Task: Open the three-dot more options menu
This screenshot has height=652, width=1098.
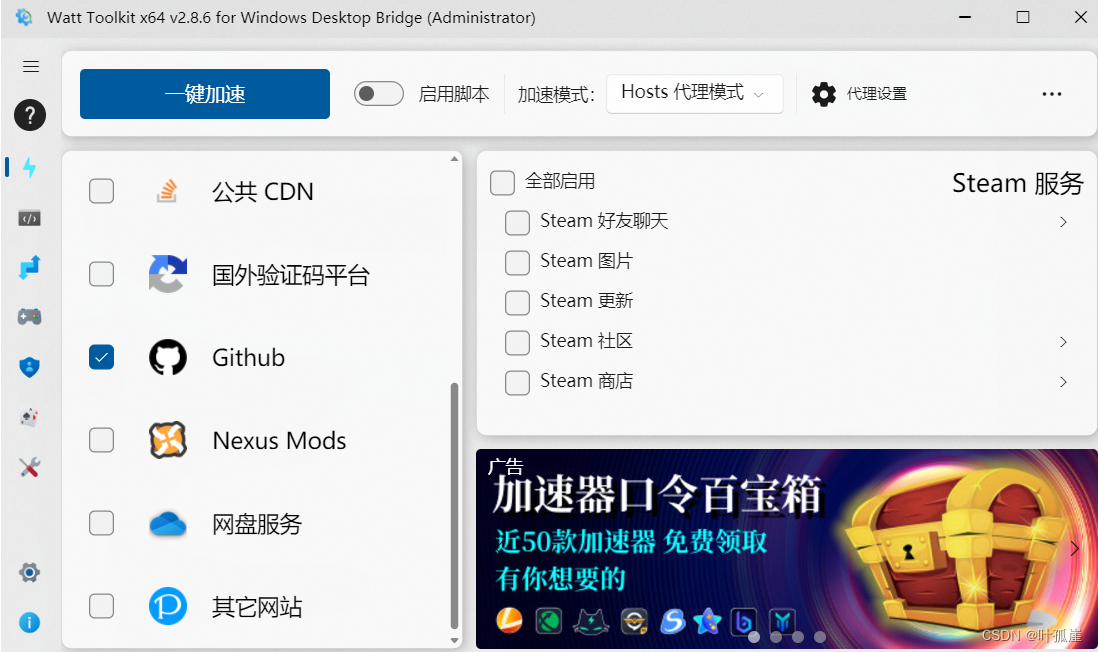Action: (x=1052, y=94)
